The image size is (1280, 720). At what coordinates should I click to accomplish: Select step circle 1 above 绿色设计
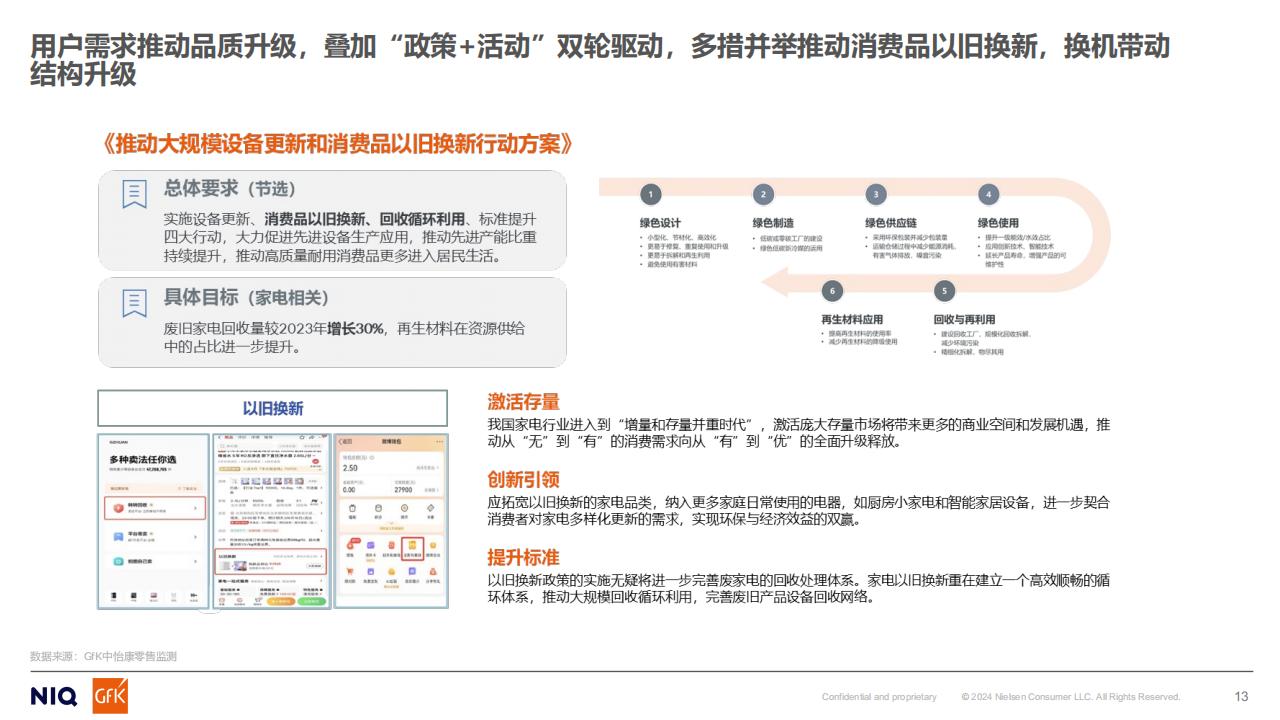(x=651, y=195)
